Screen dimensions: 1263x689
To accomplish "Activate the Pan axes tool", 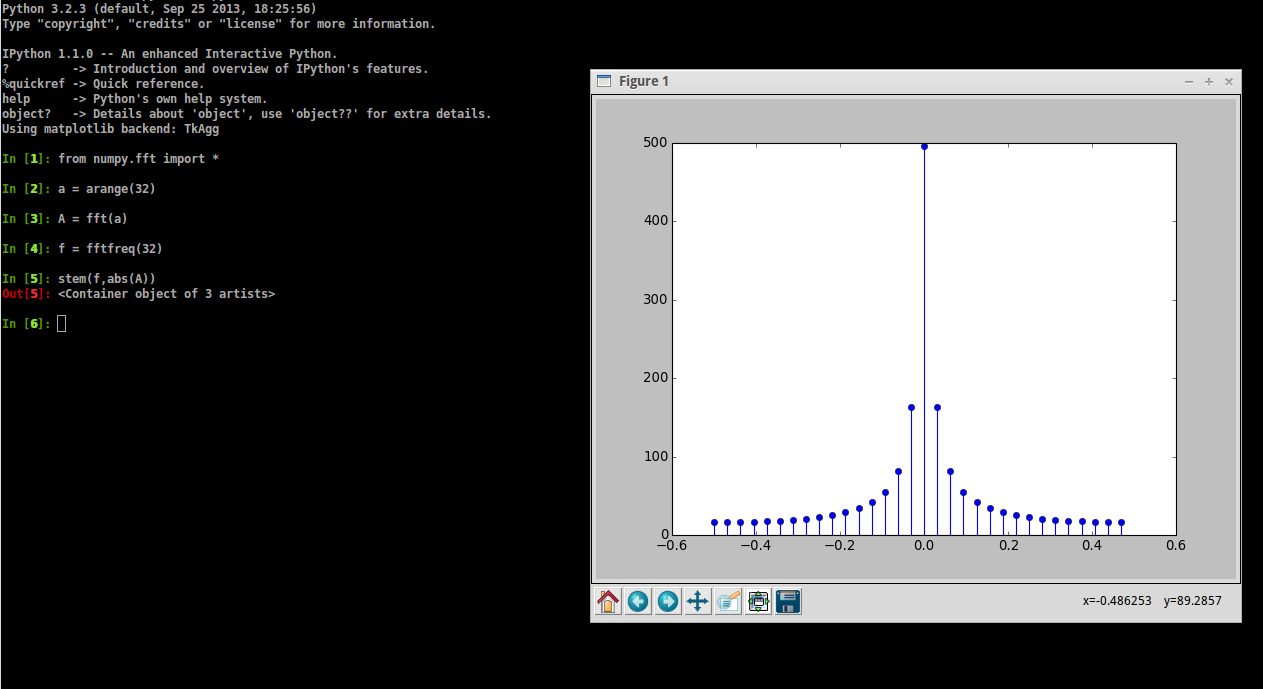I will click(x=698, y=601).
